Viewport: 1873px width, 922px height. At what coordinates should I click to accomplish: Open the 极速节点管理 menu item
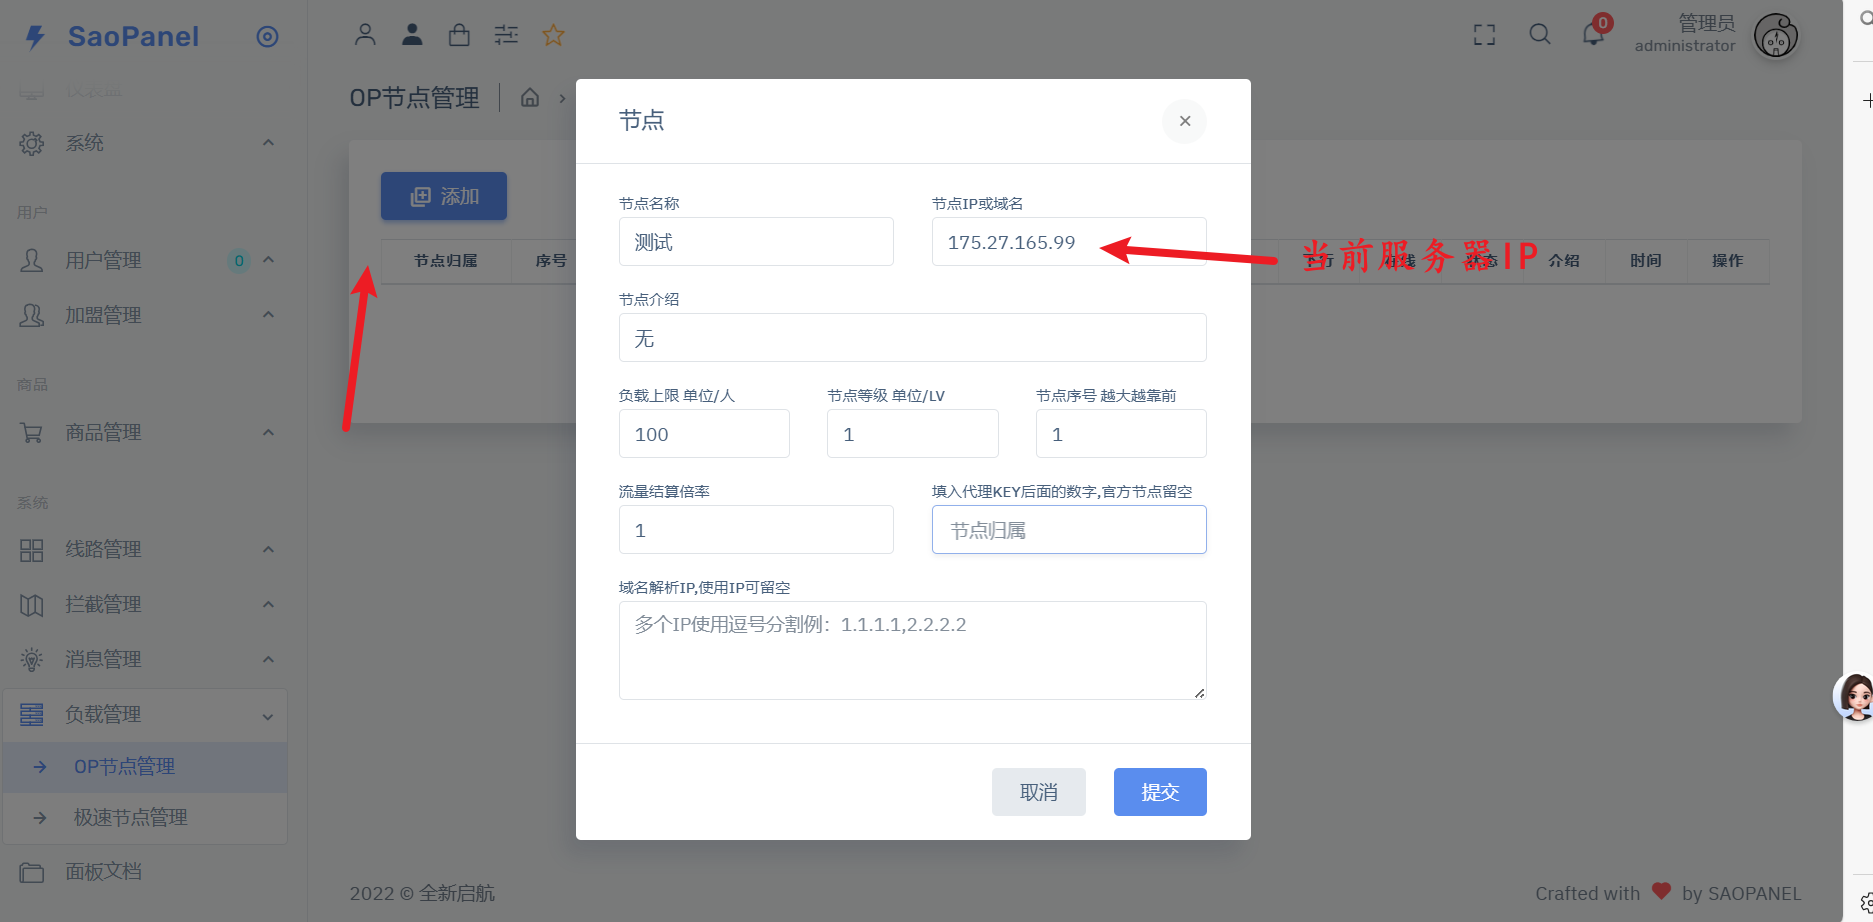(130, 817)
